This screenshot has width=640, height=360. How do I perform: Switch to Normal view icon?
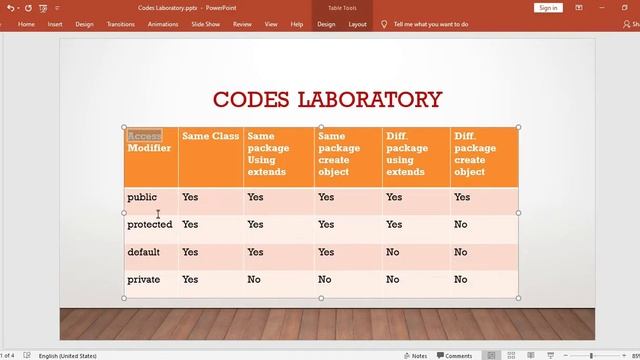491,356
